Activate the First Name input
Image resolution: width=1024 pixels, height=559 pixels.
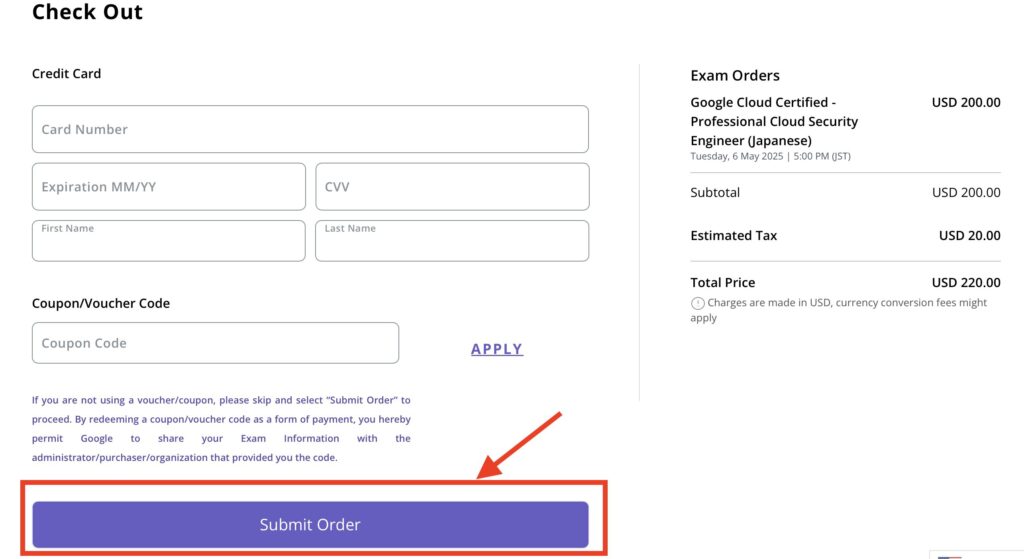[168, 241]
